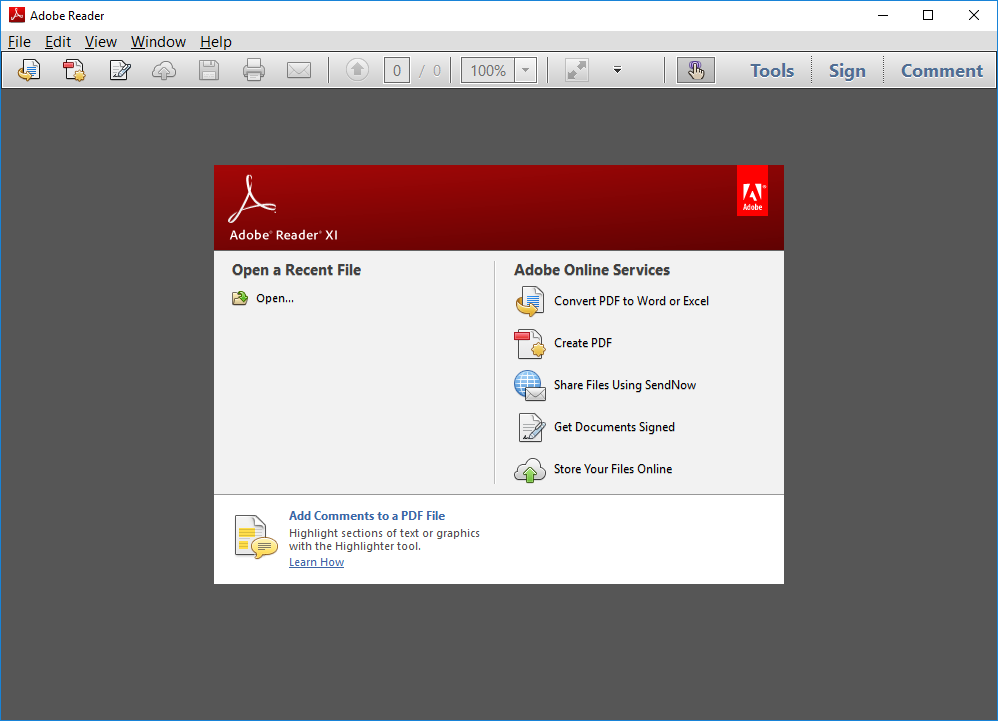Viewport: 998px width, 721px height.
Task: Click the Email envelope toolbar icon
Action: click(299, 70)
